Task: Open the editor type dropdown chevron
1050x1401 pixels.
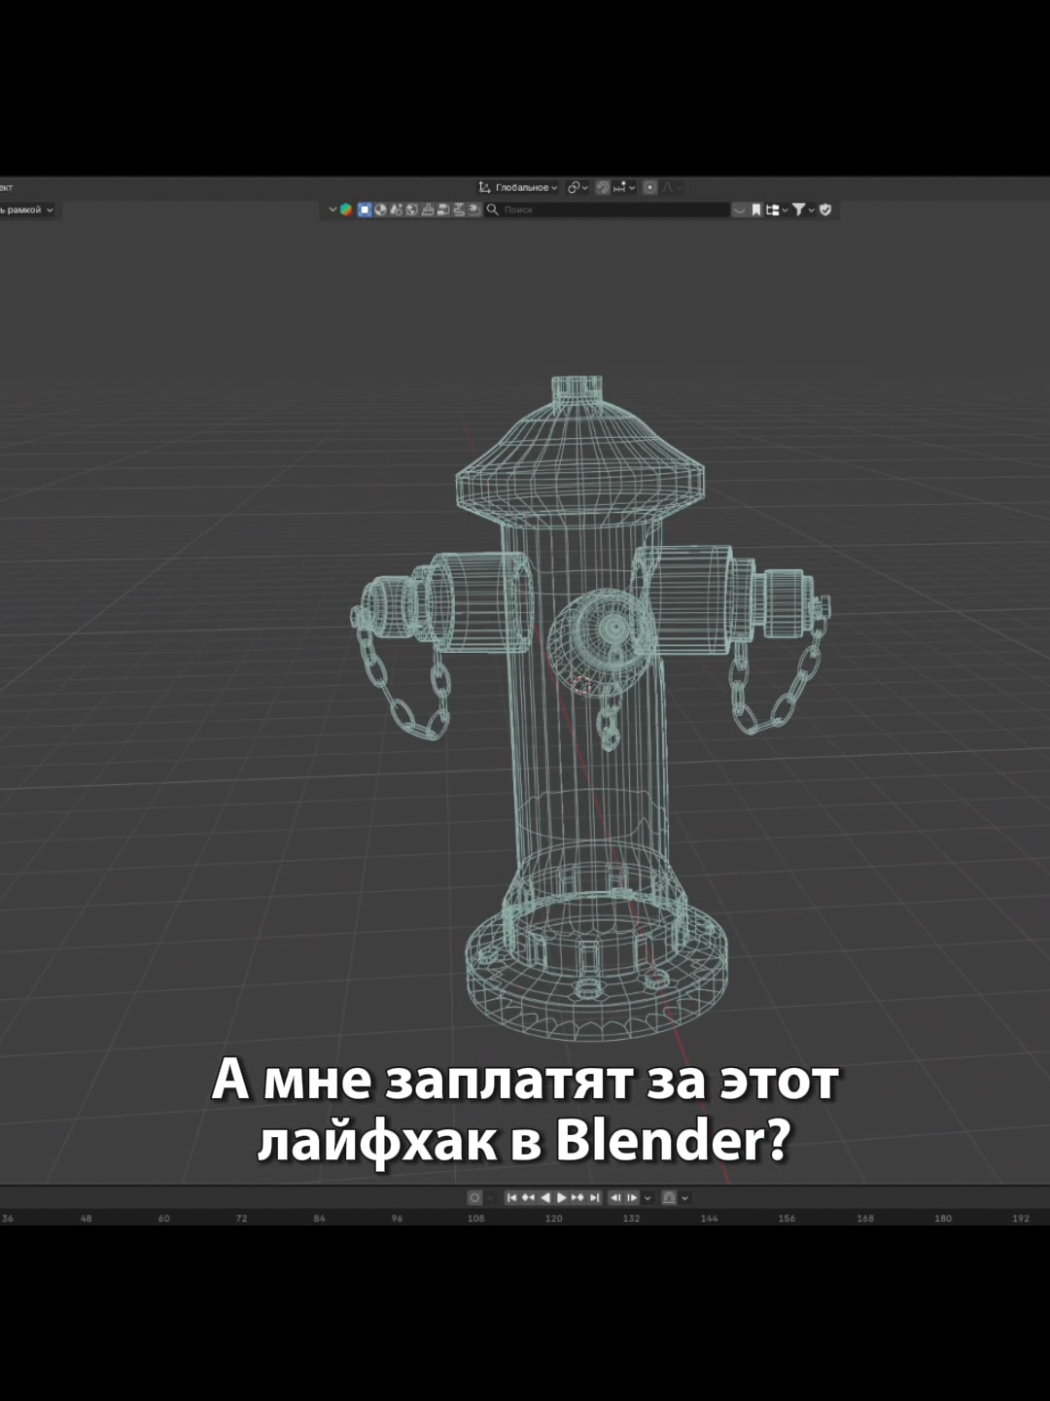Action: click(333, 210)
